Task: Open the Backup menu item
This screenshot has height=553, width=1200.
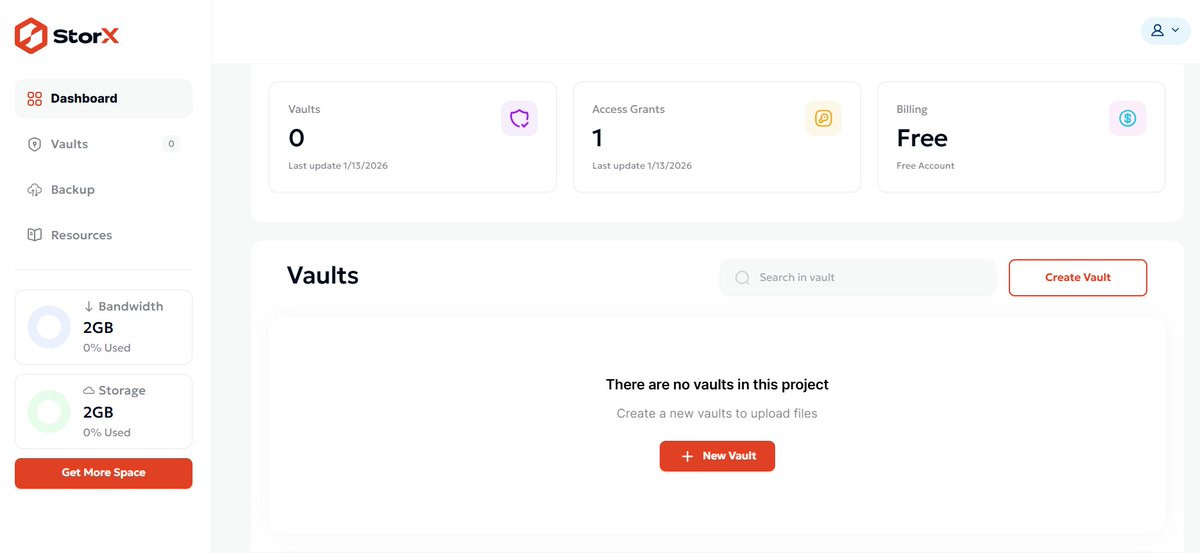Action: (x=73, y=190)
